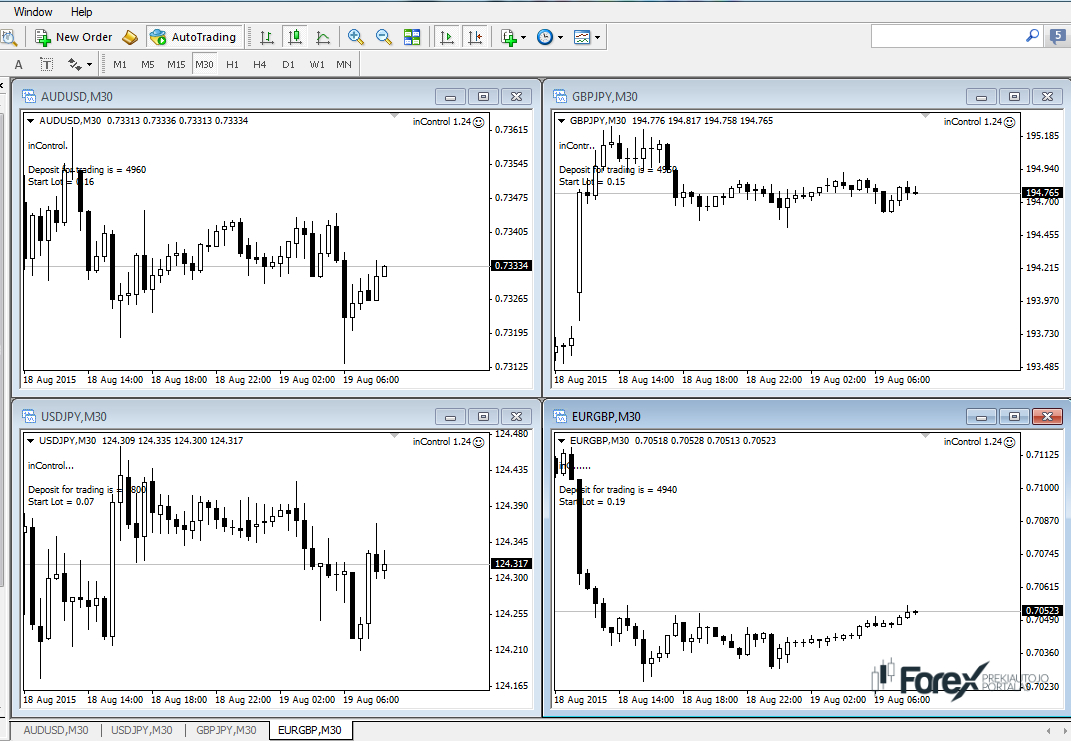Click the 194.765 price label on GBPJPY
Viewport: 1071px width, 742px height.
(1042, 193)
